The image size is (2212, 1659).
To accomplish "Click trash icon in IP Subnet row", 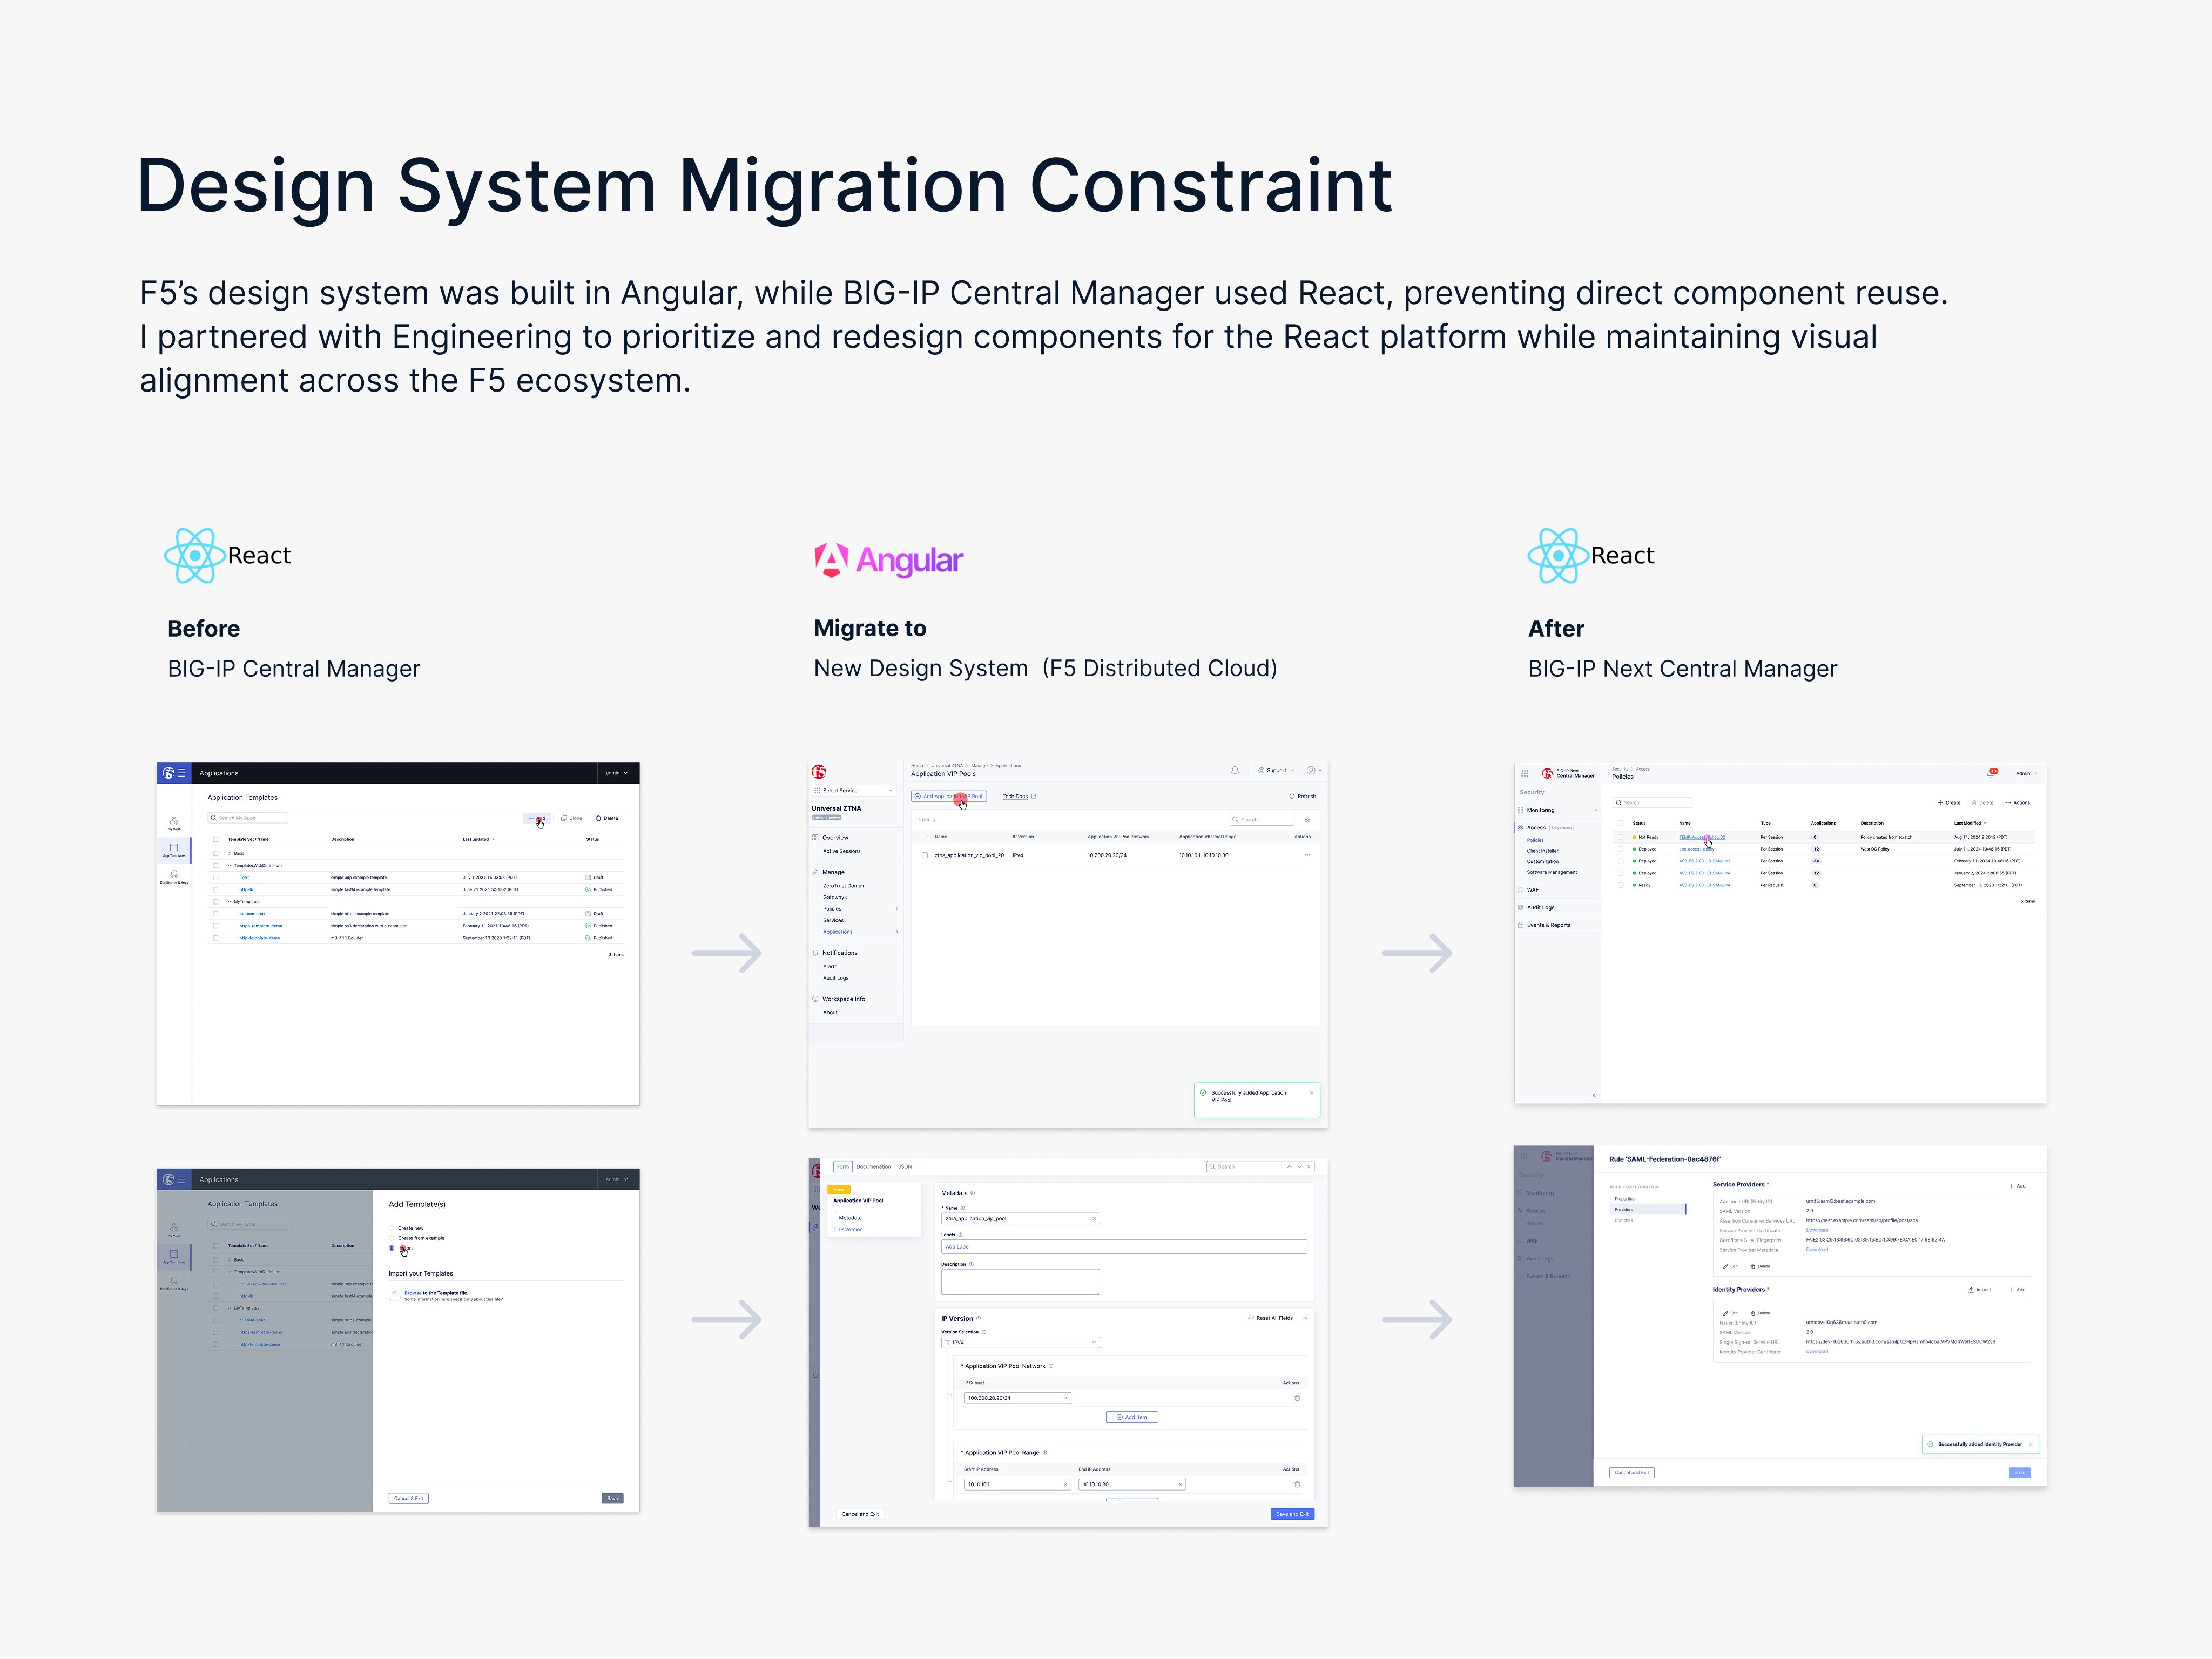I will 1297,1398.
